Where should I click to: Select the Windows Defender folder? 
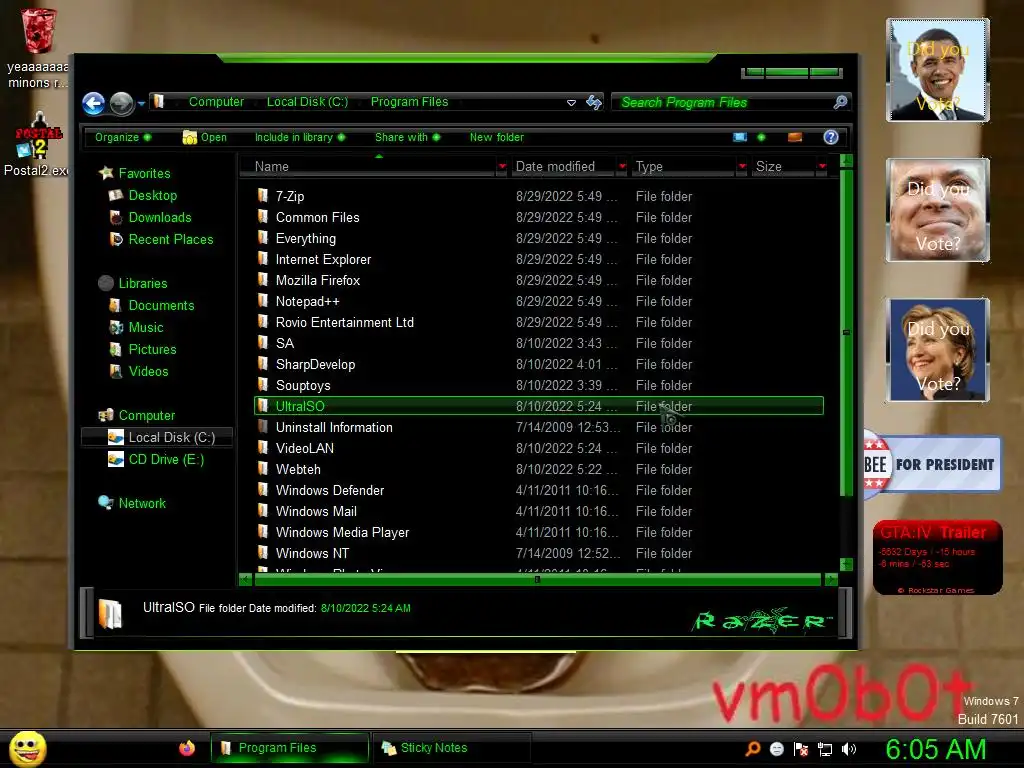(329, 490)
